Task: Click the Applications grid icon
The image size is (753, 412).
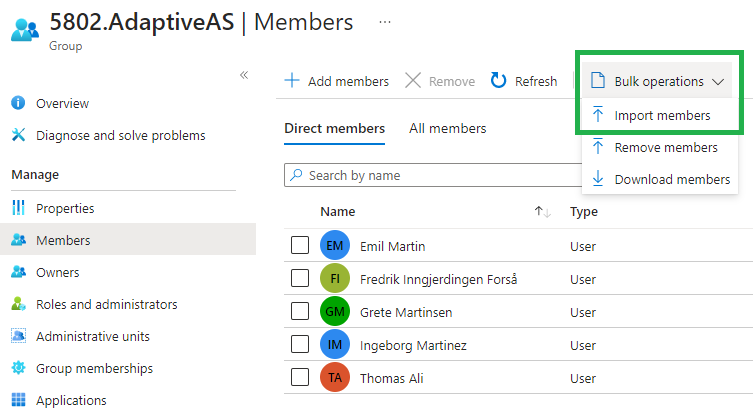Action: (x=18, y=400)
